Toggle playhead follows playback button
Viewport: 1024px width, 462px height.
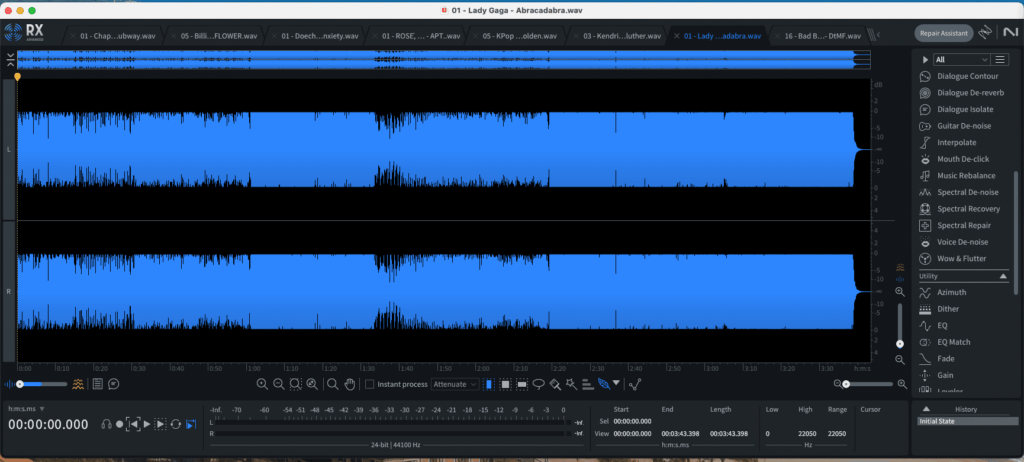[x=191, y=424]
